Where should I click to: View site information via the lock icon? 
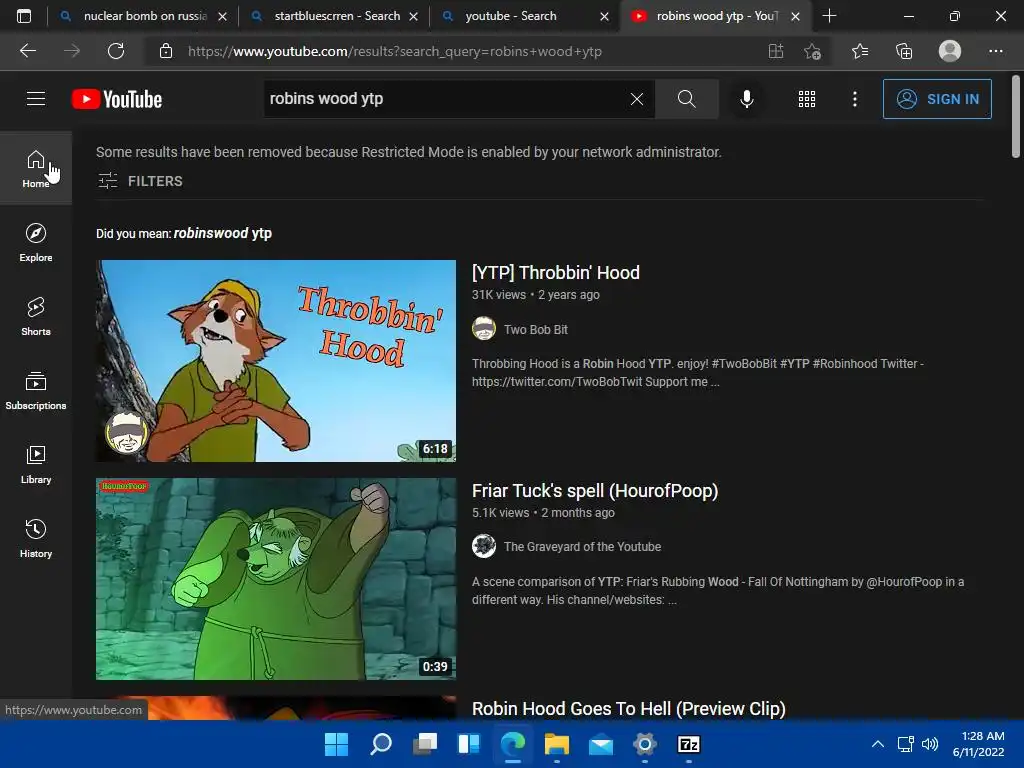[166, 51]
